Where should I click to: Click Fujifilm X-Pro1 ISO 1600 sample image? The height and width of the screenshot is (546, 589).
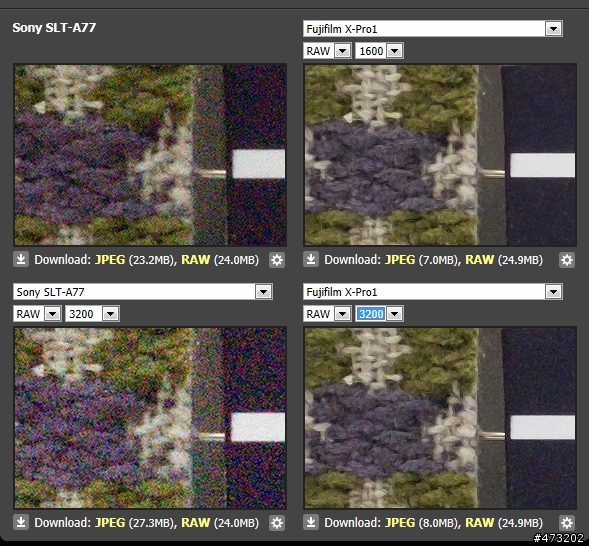coord(440,155)
